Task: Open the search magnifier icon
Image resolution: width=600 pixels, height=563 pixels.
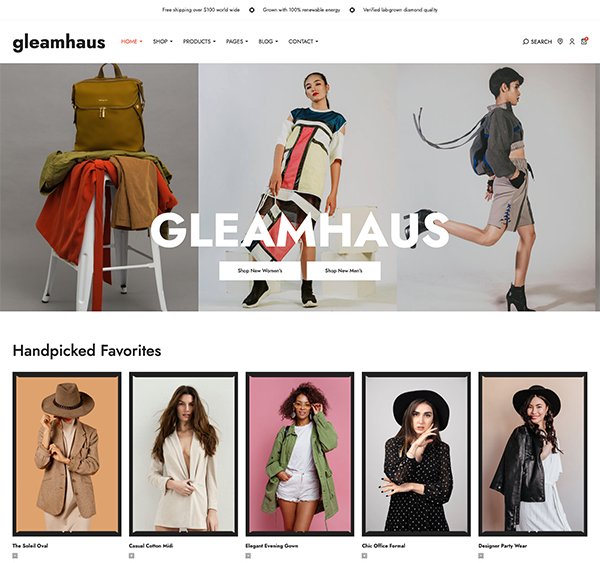Action: tap(525, 41)
